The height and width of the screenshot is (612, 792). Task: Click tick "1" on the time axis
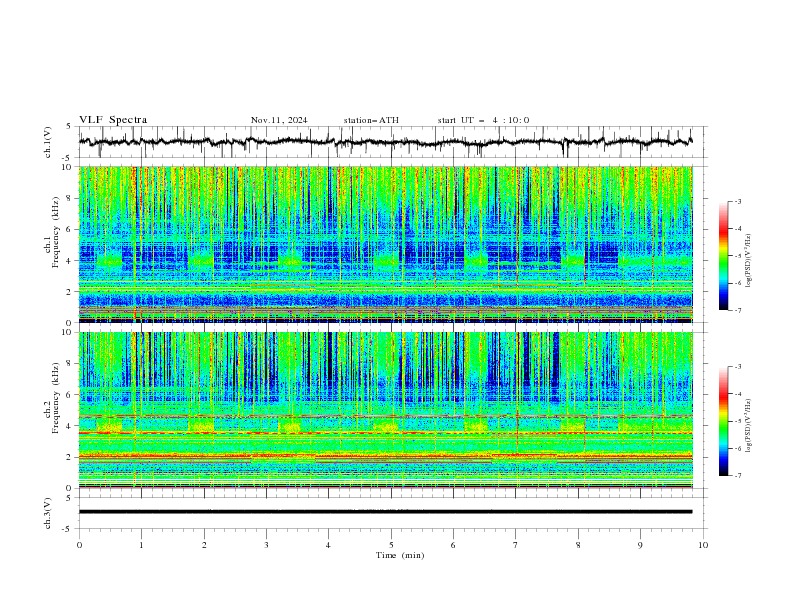[141, 545]
